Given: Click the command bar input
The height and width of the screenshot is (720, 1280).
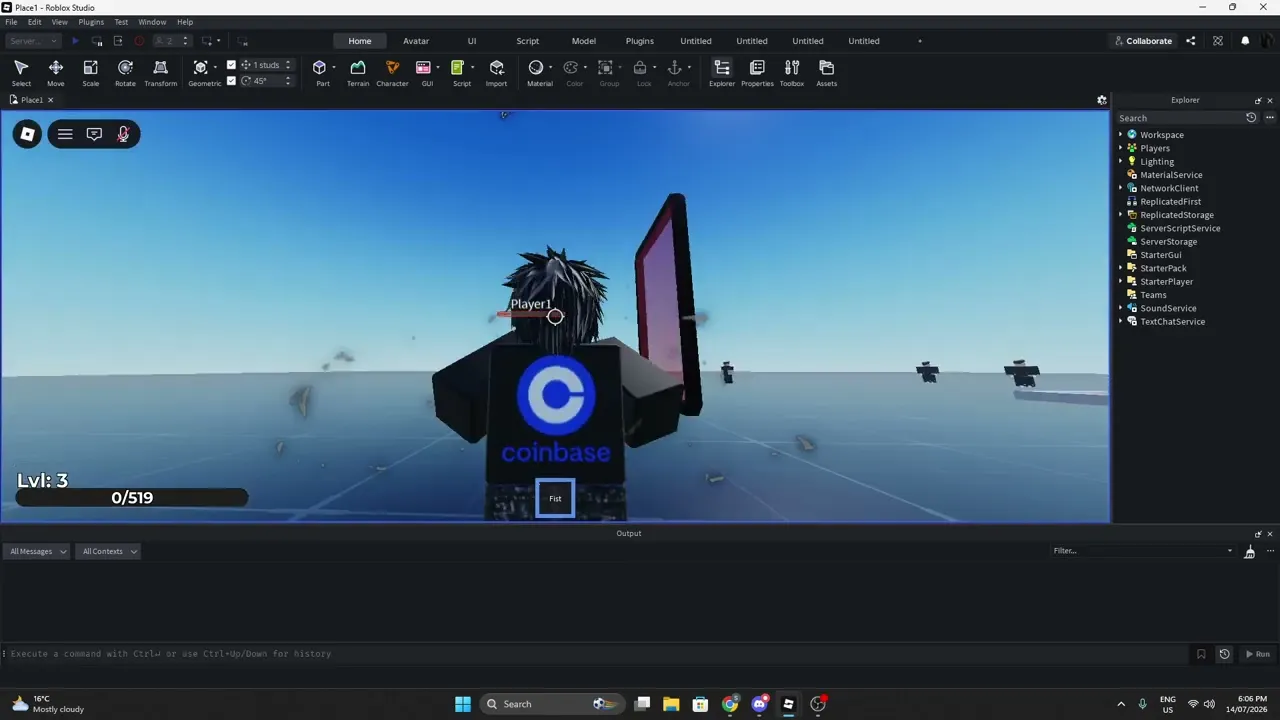Looking at the screenshot, I should pos(595,654).
